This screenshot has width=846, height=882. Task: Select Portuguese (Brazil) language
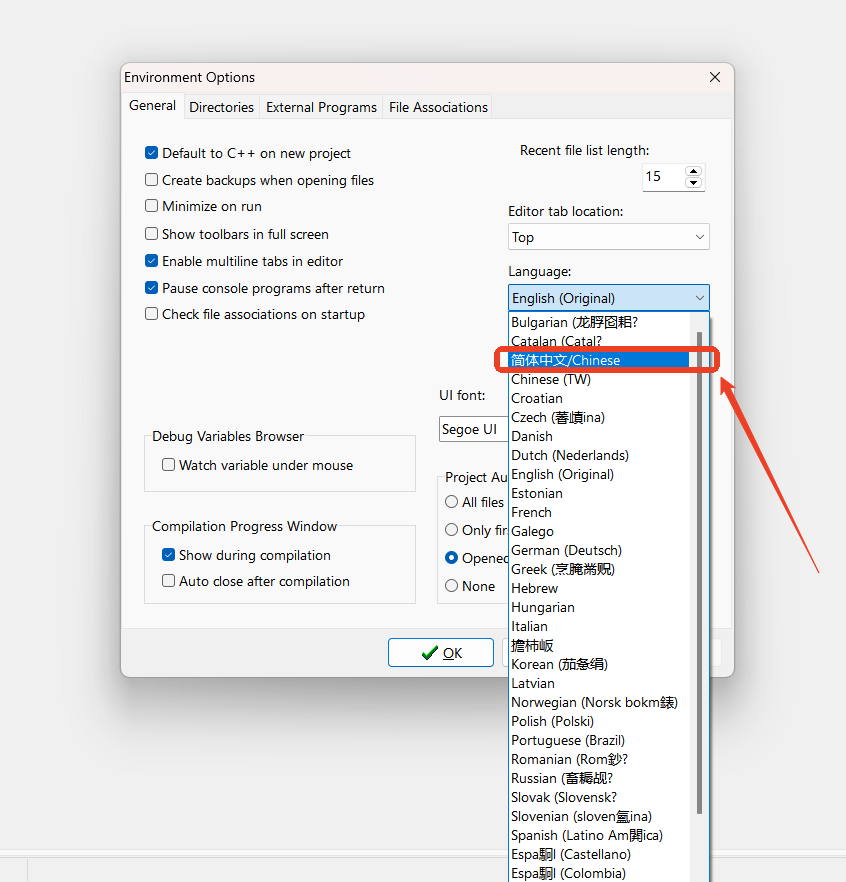click(x=599, y=741)
